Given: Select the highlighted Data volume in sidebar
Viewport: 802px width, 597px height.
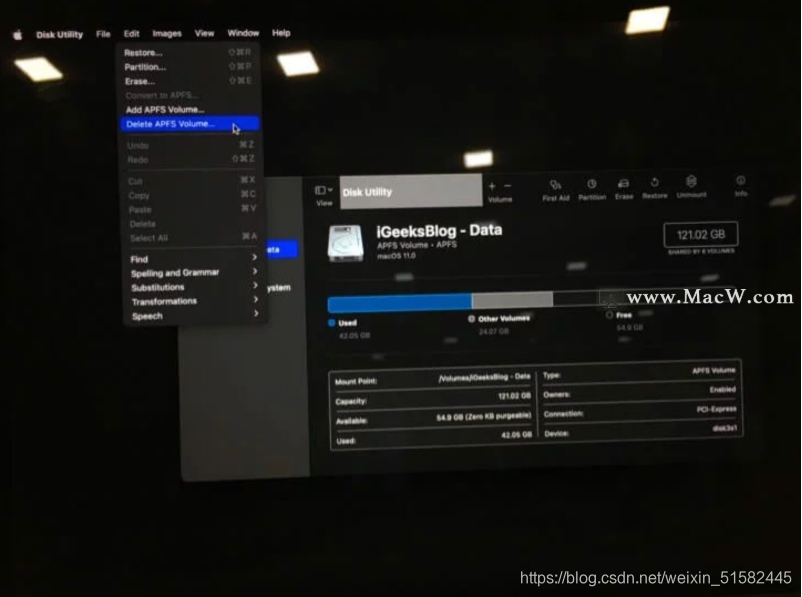Looking at the screenshot, I should [282, 249].
